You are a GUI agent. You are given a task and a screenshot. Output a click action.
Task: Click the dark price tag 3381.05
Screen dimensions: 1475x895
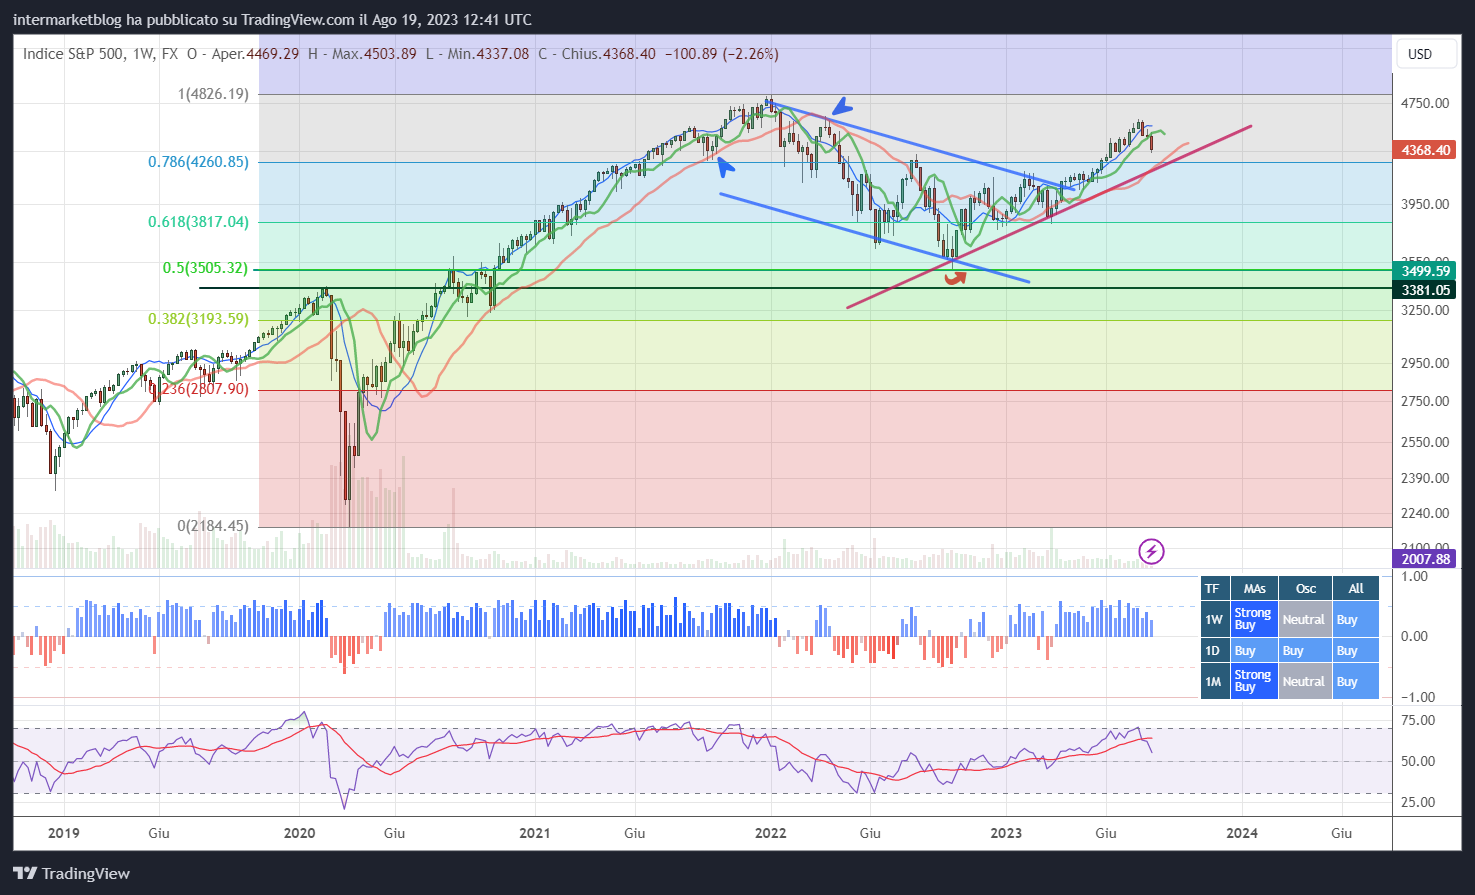pyautogui.click(x=1425, y=290)
